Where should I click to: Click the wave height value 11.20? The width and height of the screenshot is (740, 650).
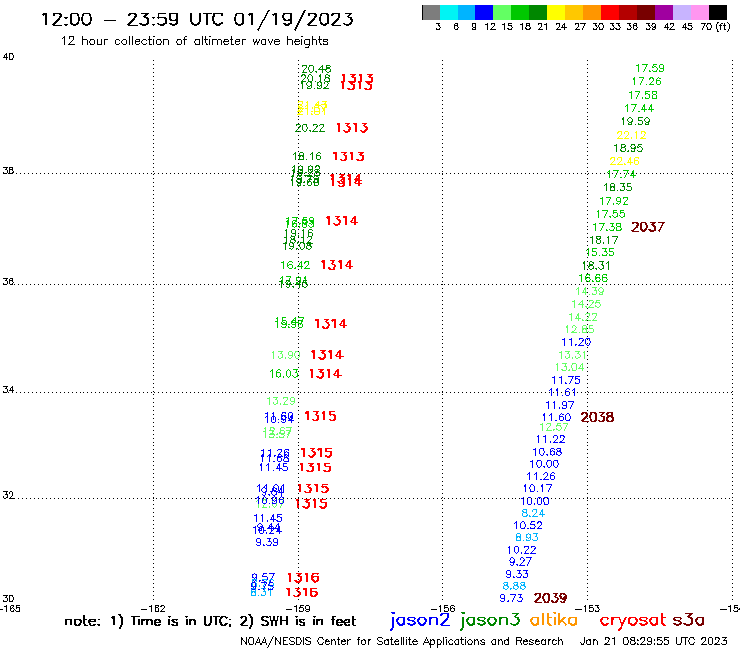point(576,342)
